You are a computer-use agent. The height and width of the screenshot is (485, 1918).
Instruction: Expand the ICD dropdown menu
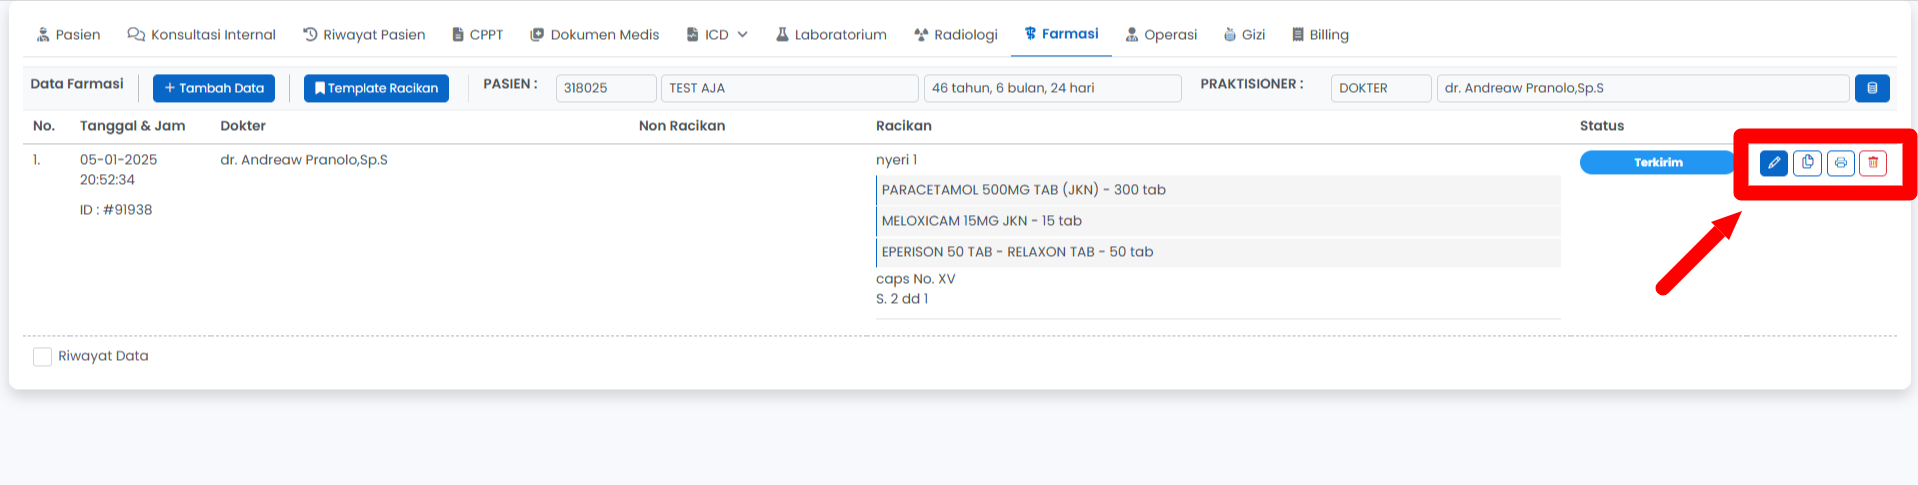[717, 35]
